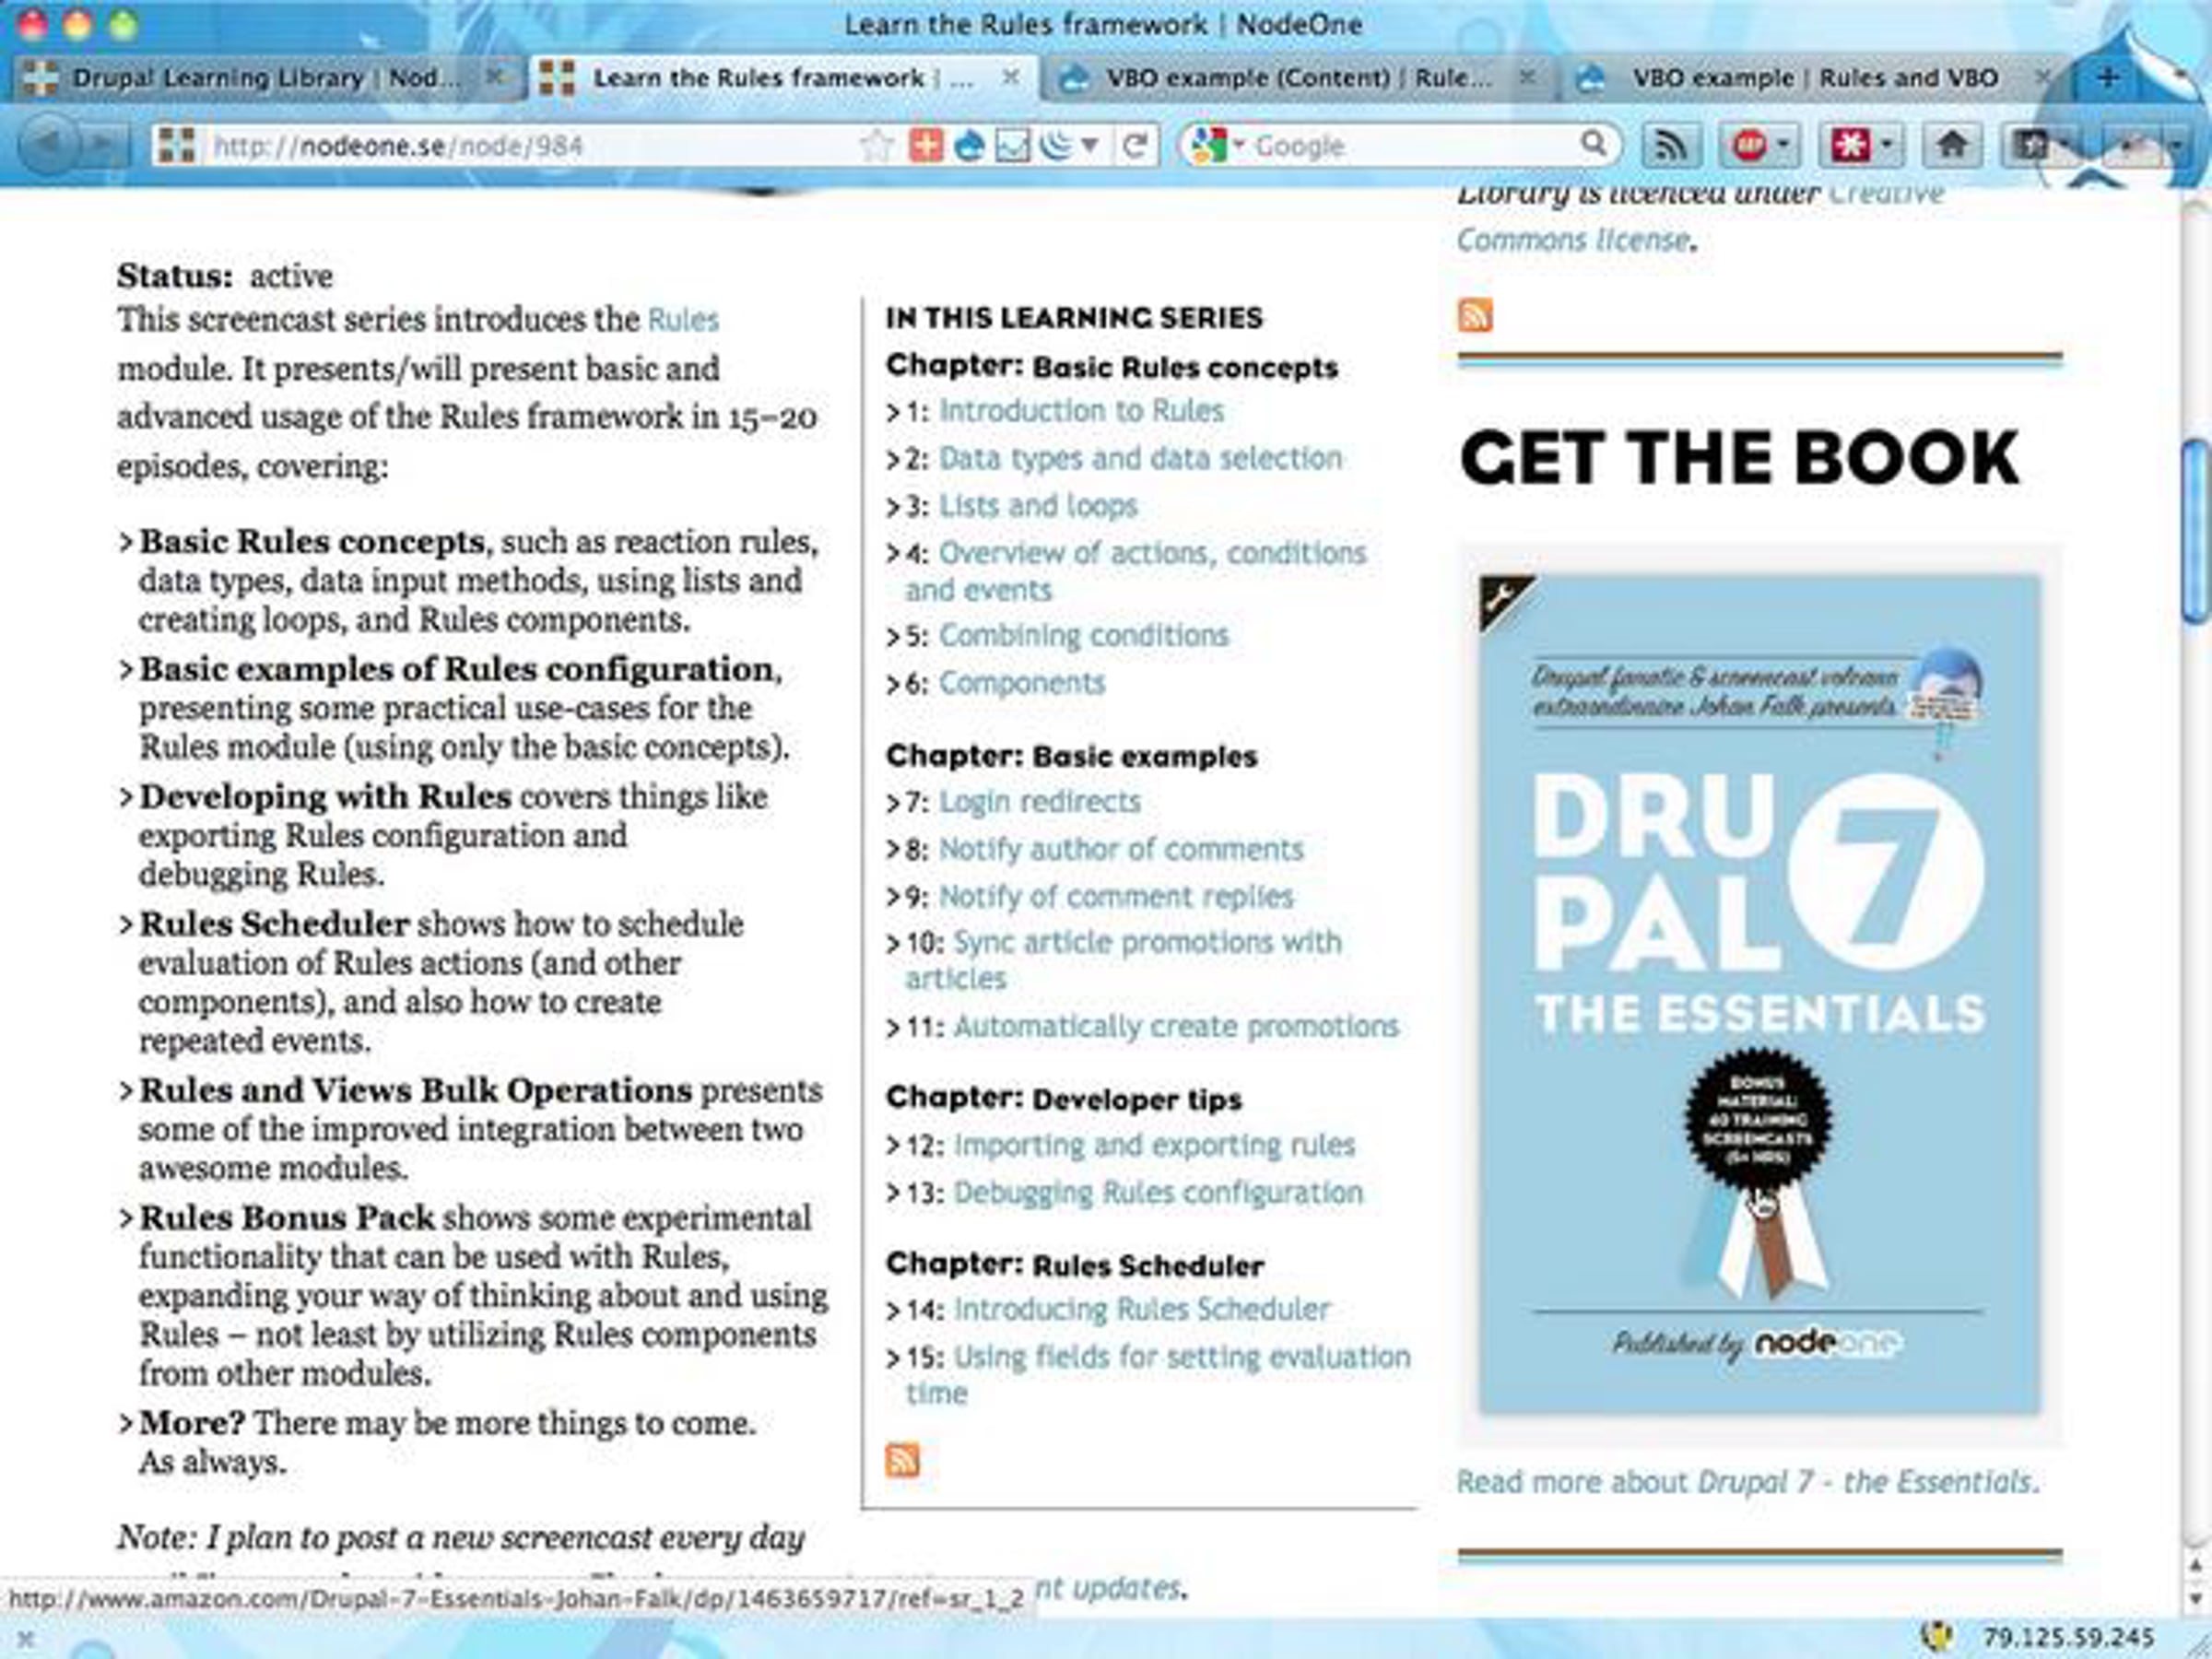Click the envelope icon in the address bar
Image resolution: width=2212 pixels, height=1659 pixels.
(x=1012, y=146)
